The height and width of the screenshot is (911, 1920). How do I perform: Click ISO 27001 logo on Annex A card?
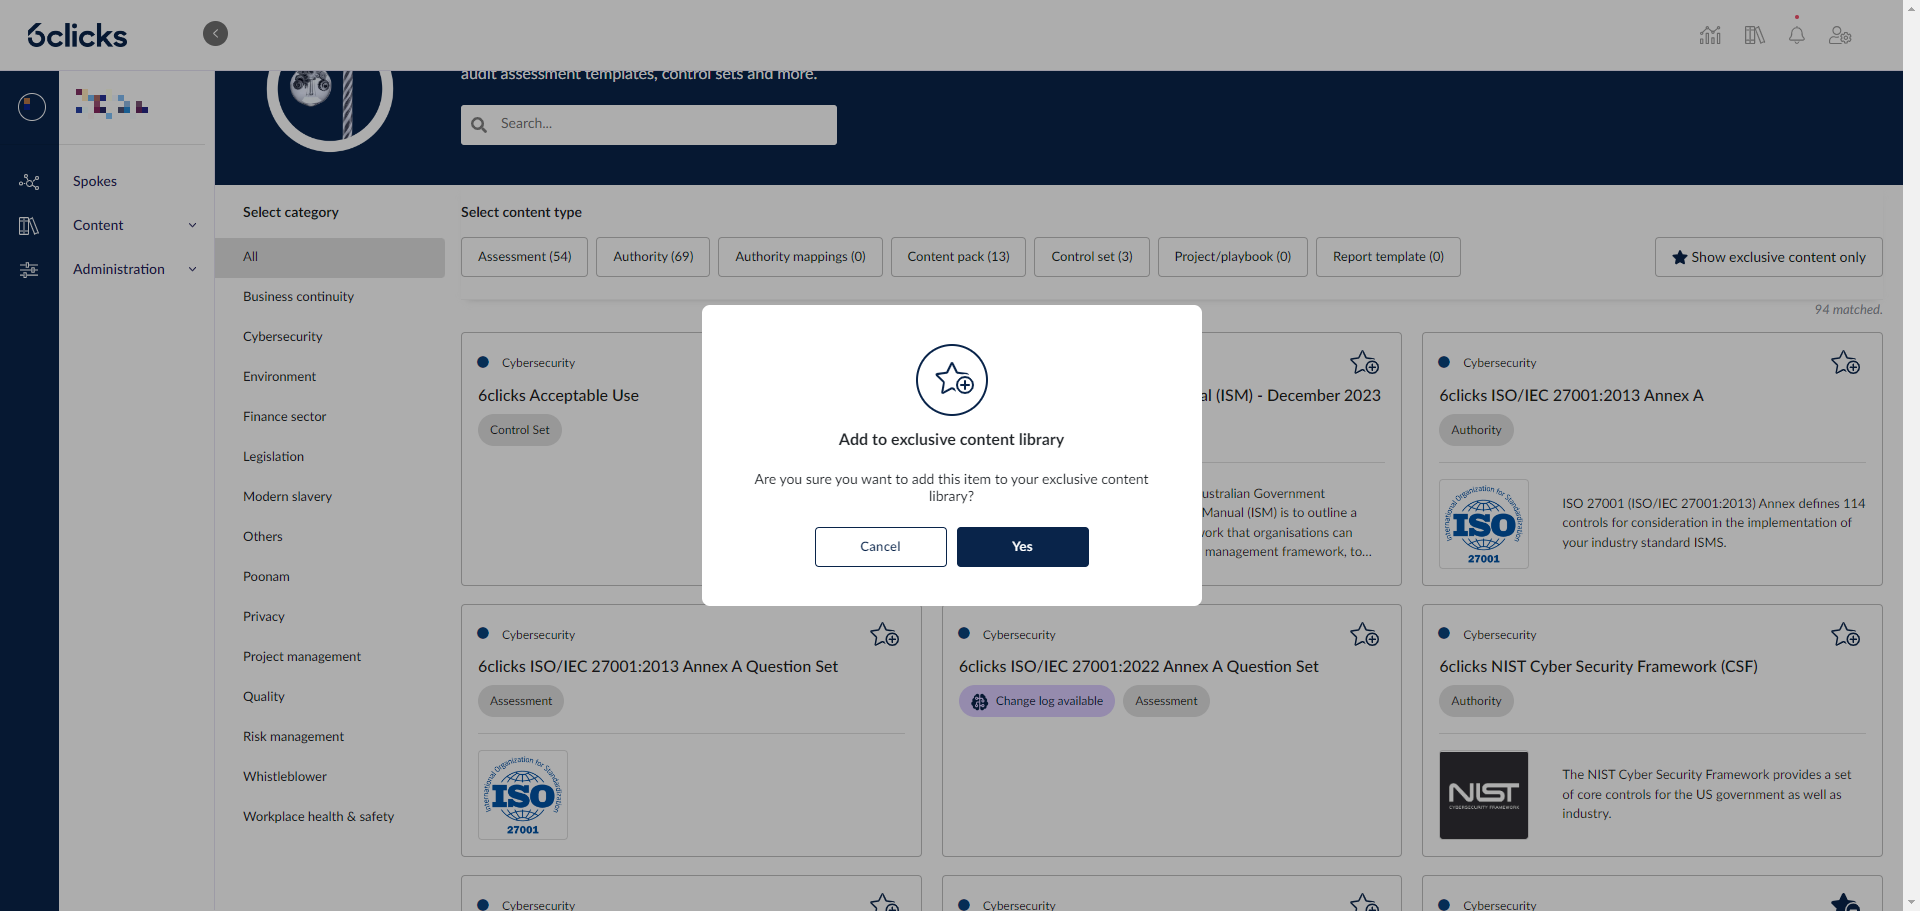(x=1484, y=524)
